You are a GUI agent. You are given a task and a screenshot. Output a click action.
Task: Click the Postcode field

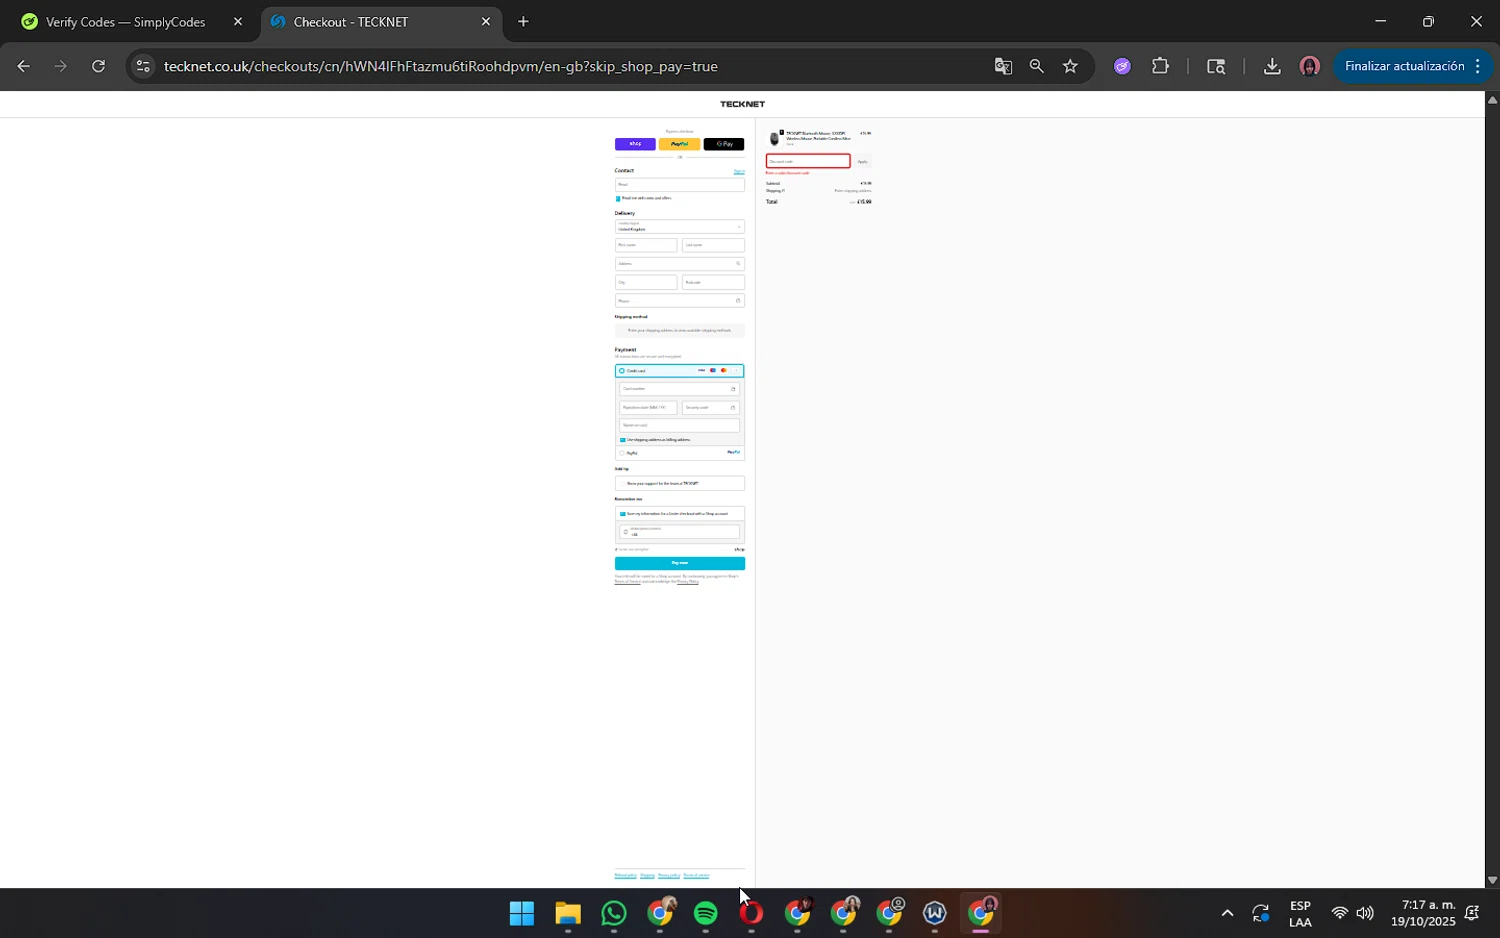click(713, 282)
